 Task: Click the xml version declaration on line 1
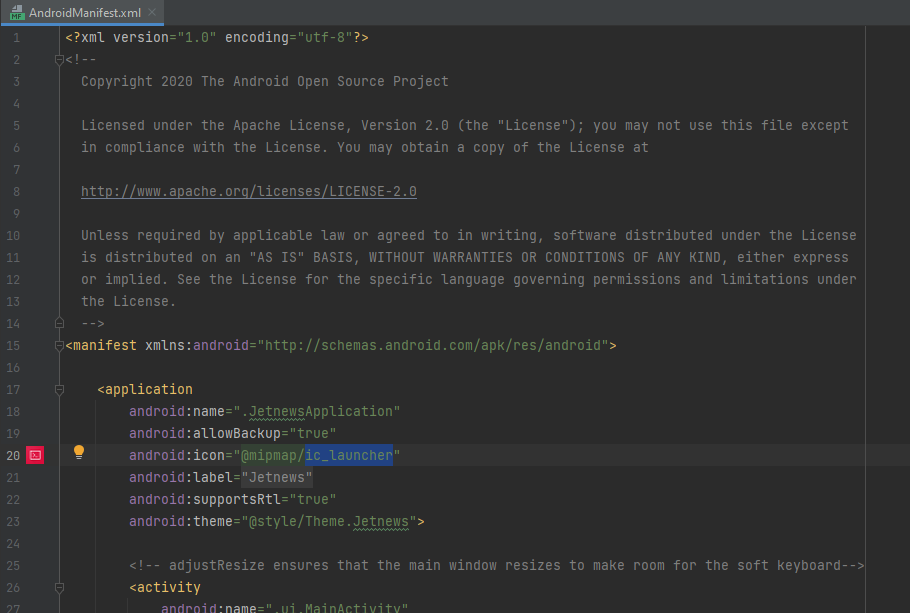pyautogui.click(x=216, y=38)
